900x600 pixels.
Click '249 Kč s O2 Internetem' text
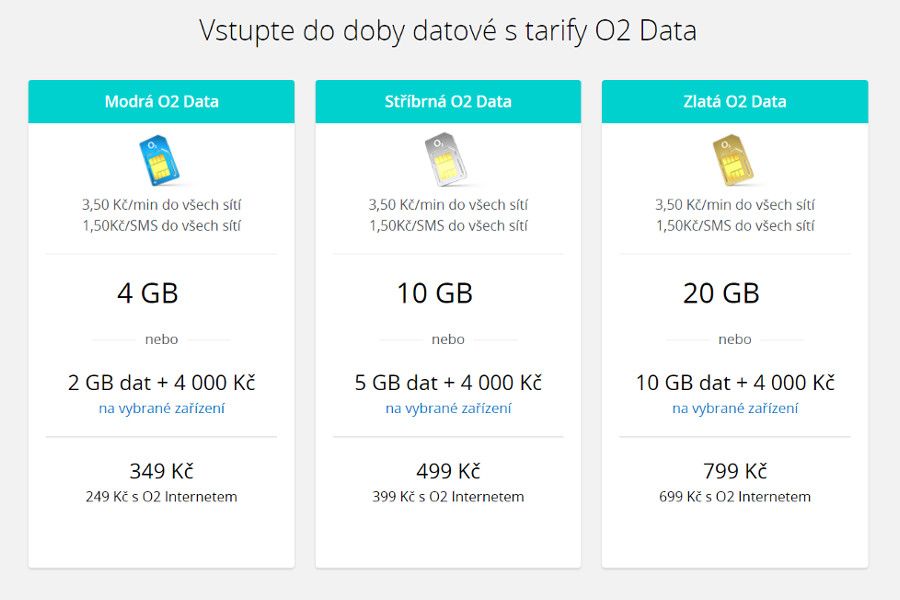pos(161,496)
